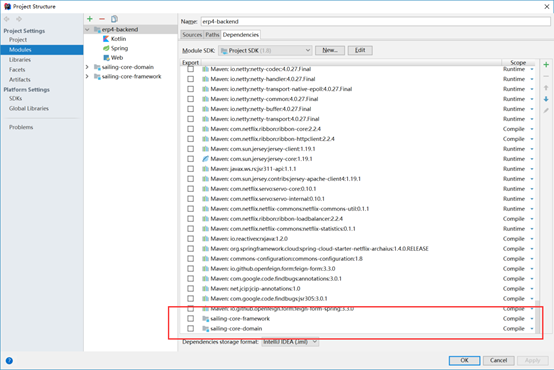Open Global Libraries under Platform Settings
This screenshot has width=554, height=370.
29,108
